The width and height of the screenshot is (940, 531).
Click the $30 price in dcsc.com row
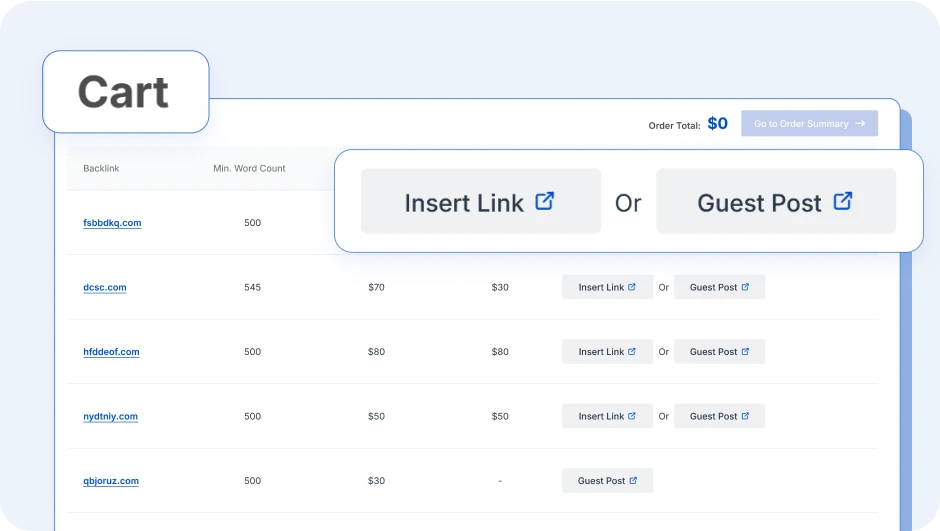500,287
